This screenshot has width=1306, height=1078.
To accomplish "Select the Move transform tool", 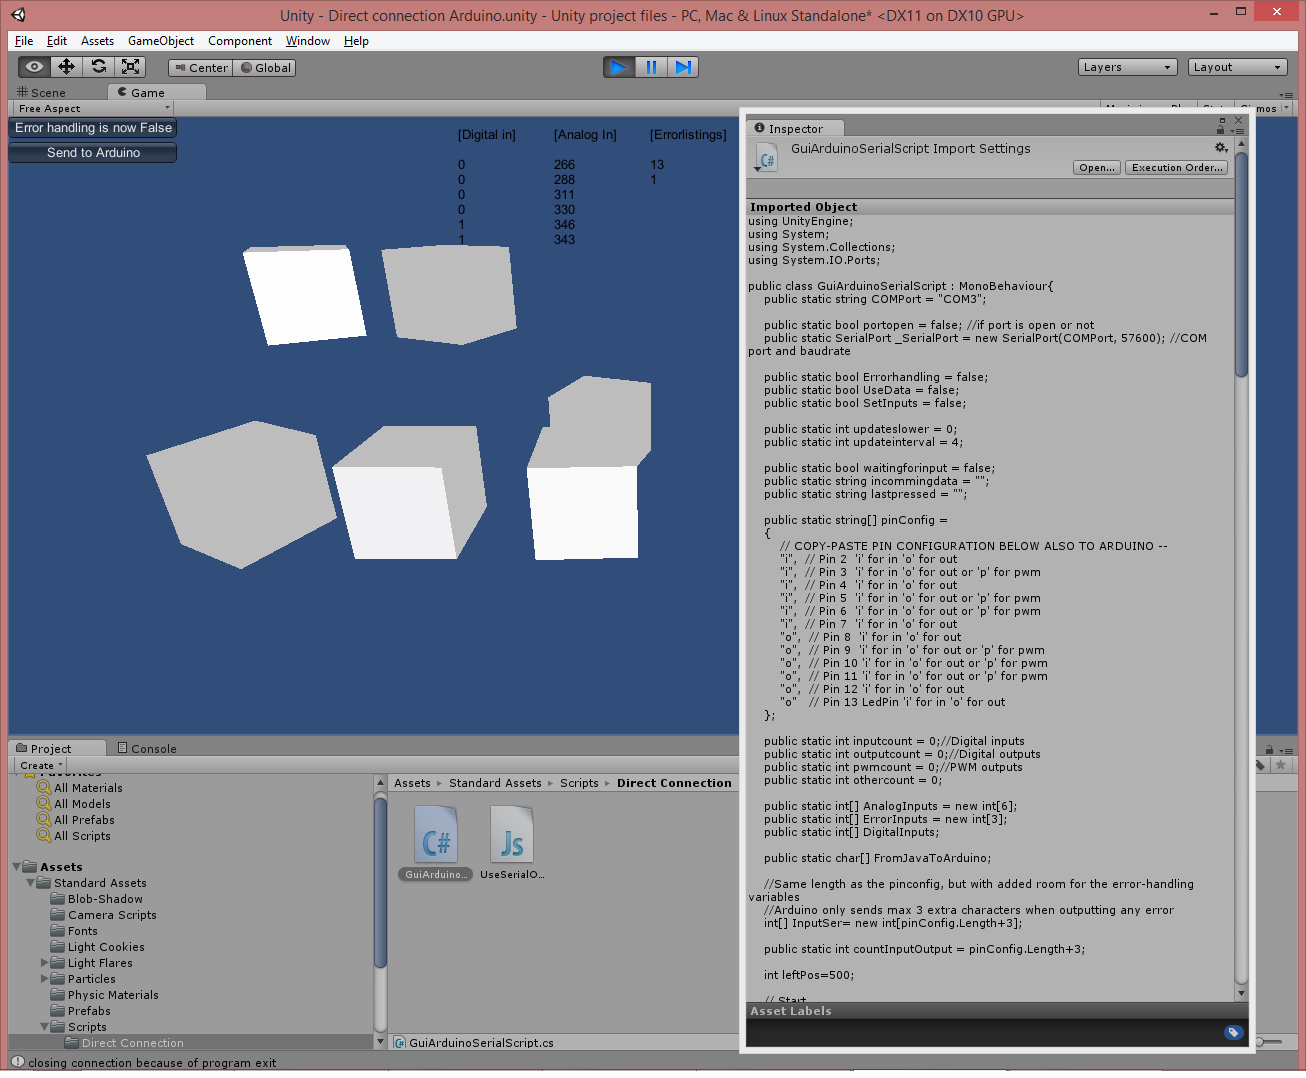I will pos(66,67).
